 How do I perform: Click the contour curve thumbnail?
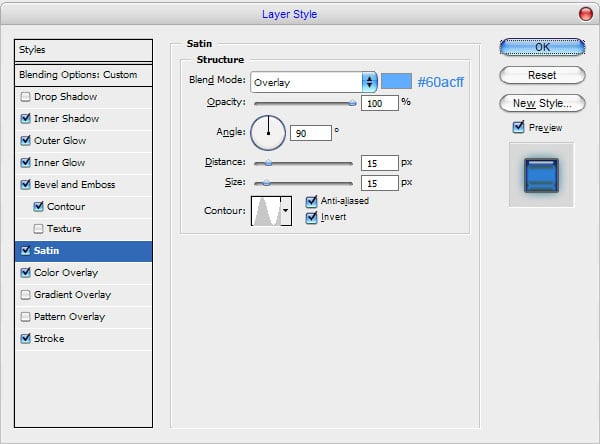click(x=265, y=211)
